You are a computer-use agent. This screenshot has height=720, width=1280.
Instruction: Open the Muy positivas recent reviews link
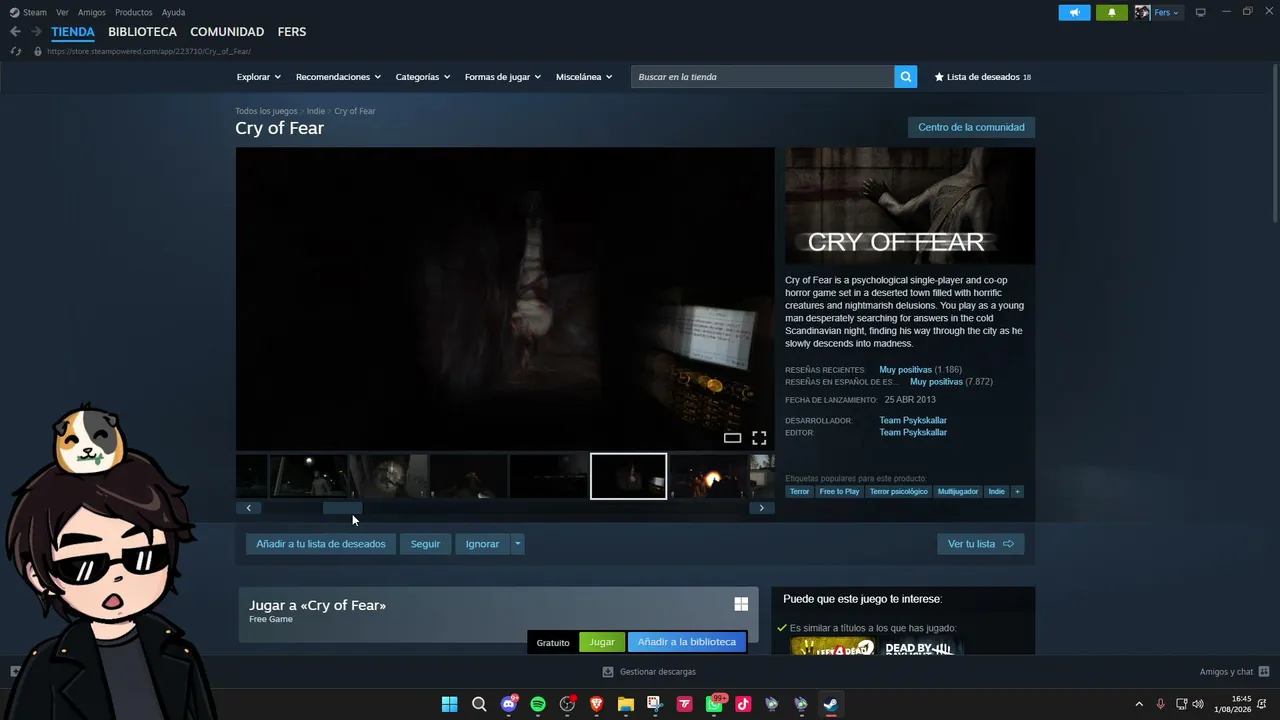point(905,370)
